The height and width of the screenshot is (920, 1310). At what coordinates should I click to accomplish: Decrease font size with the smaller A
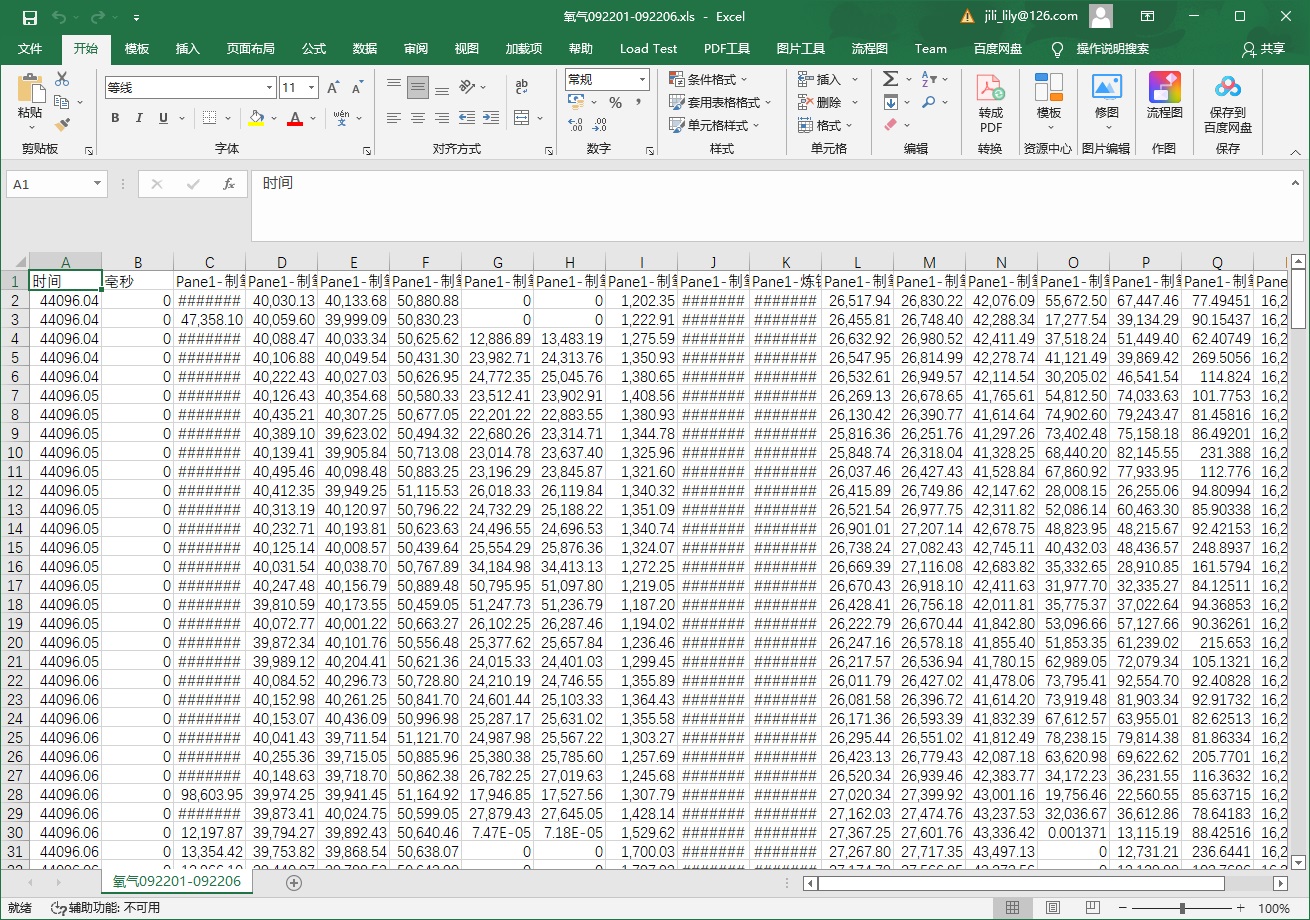357,88
